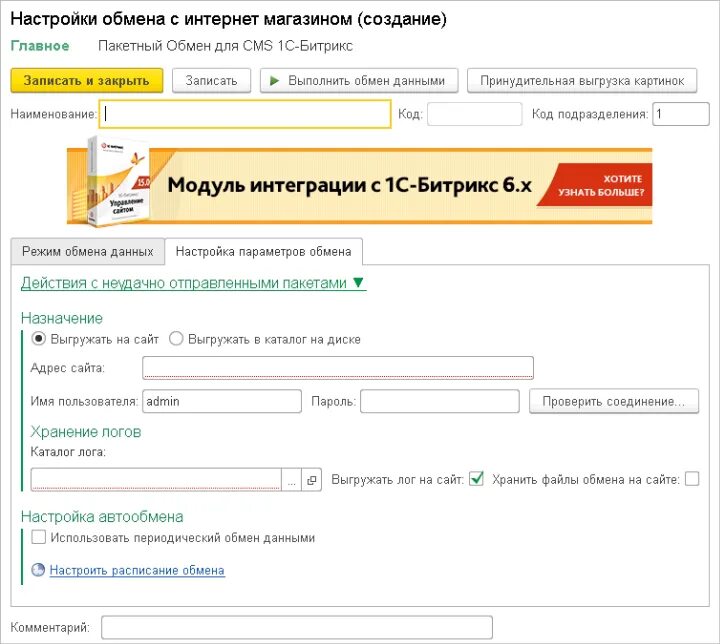Click the green play icon on Выполнить обмен данными
Screen dimensions: 720x644
click(274, 81)
